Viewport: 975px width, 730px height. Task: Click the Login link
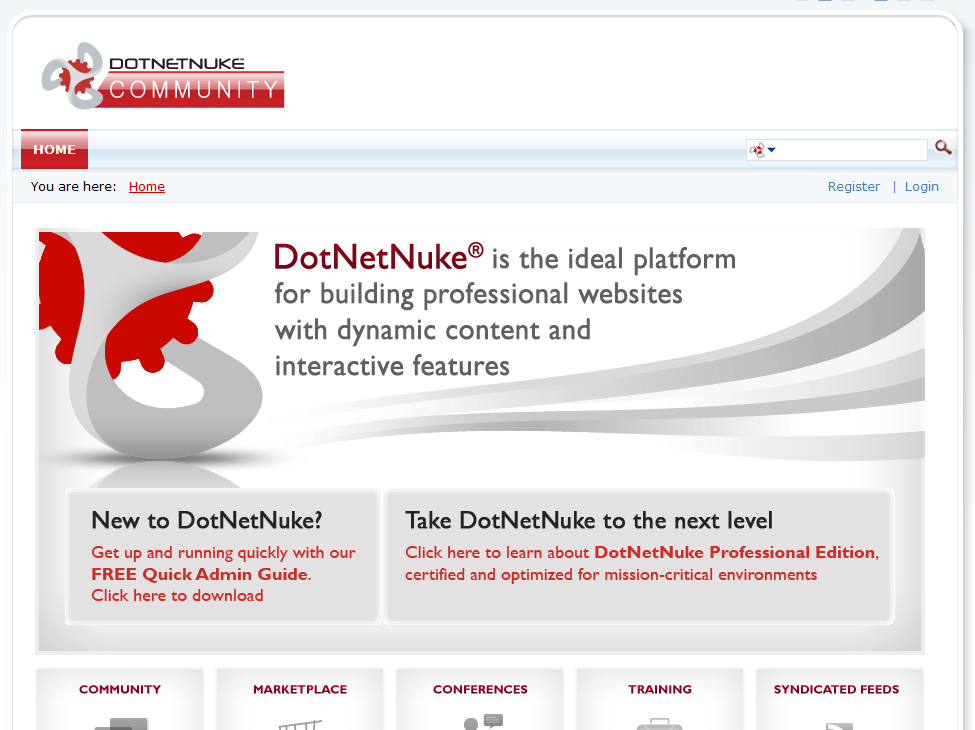[x=922, y=187]
